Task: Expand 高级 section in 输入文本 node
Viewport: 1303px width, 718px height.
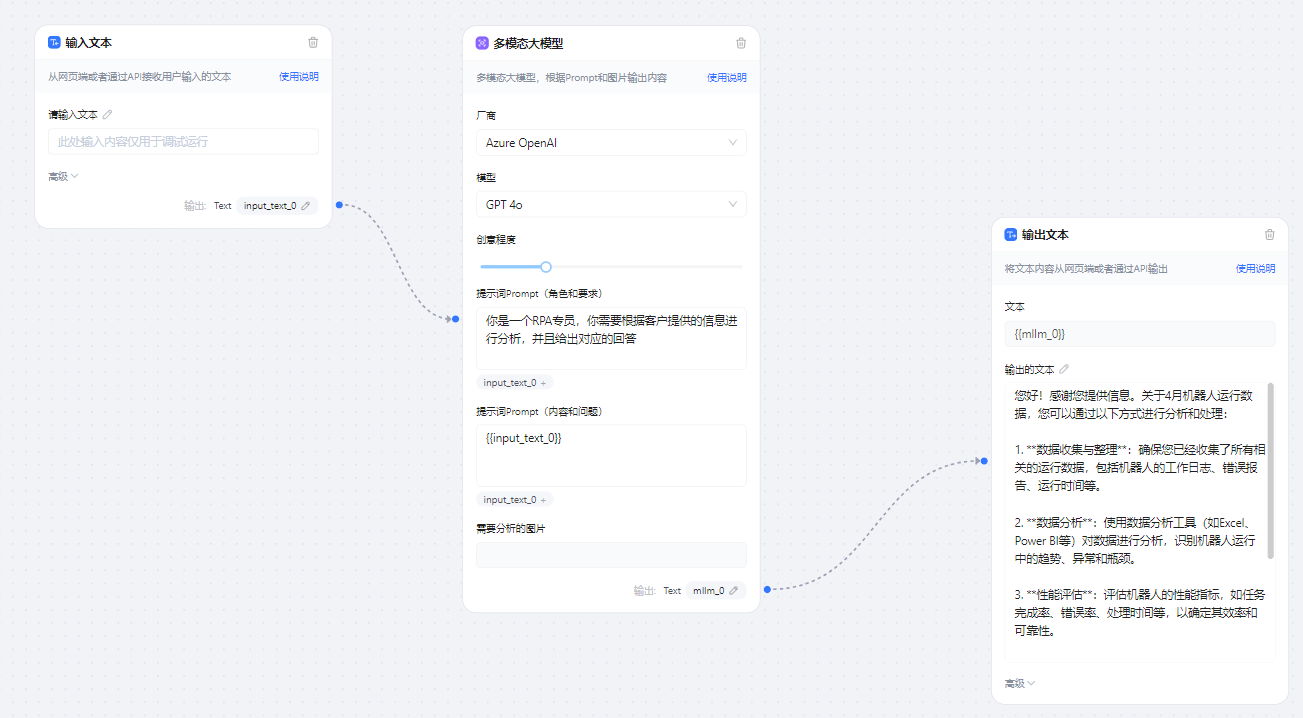Action: pos(63,177)
